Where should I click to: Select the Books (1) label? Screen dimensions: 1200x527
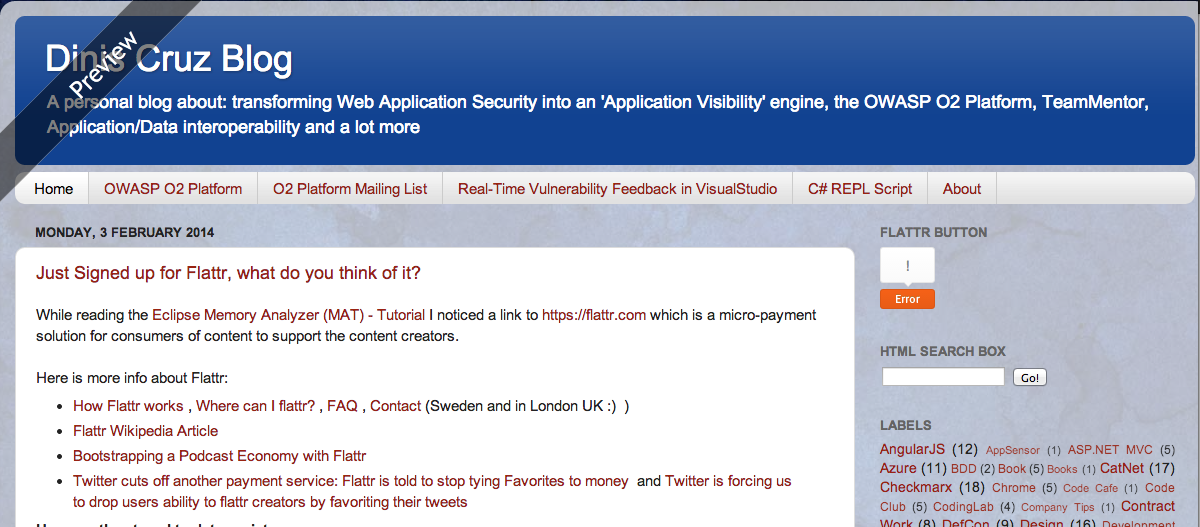click(x=1062, y=469)
